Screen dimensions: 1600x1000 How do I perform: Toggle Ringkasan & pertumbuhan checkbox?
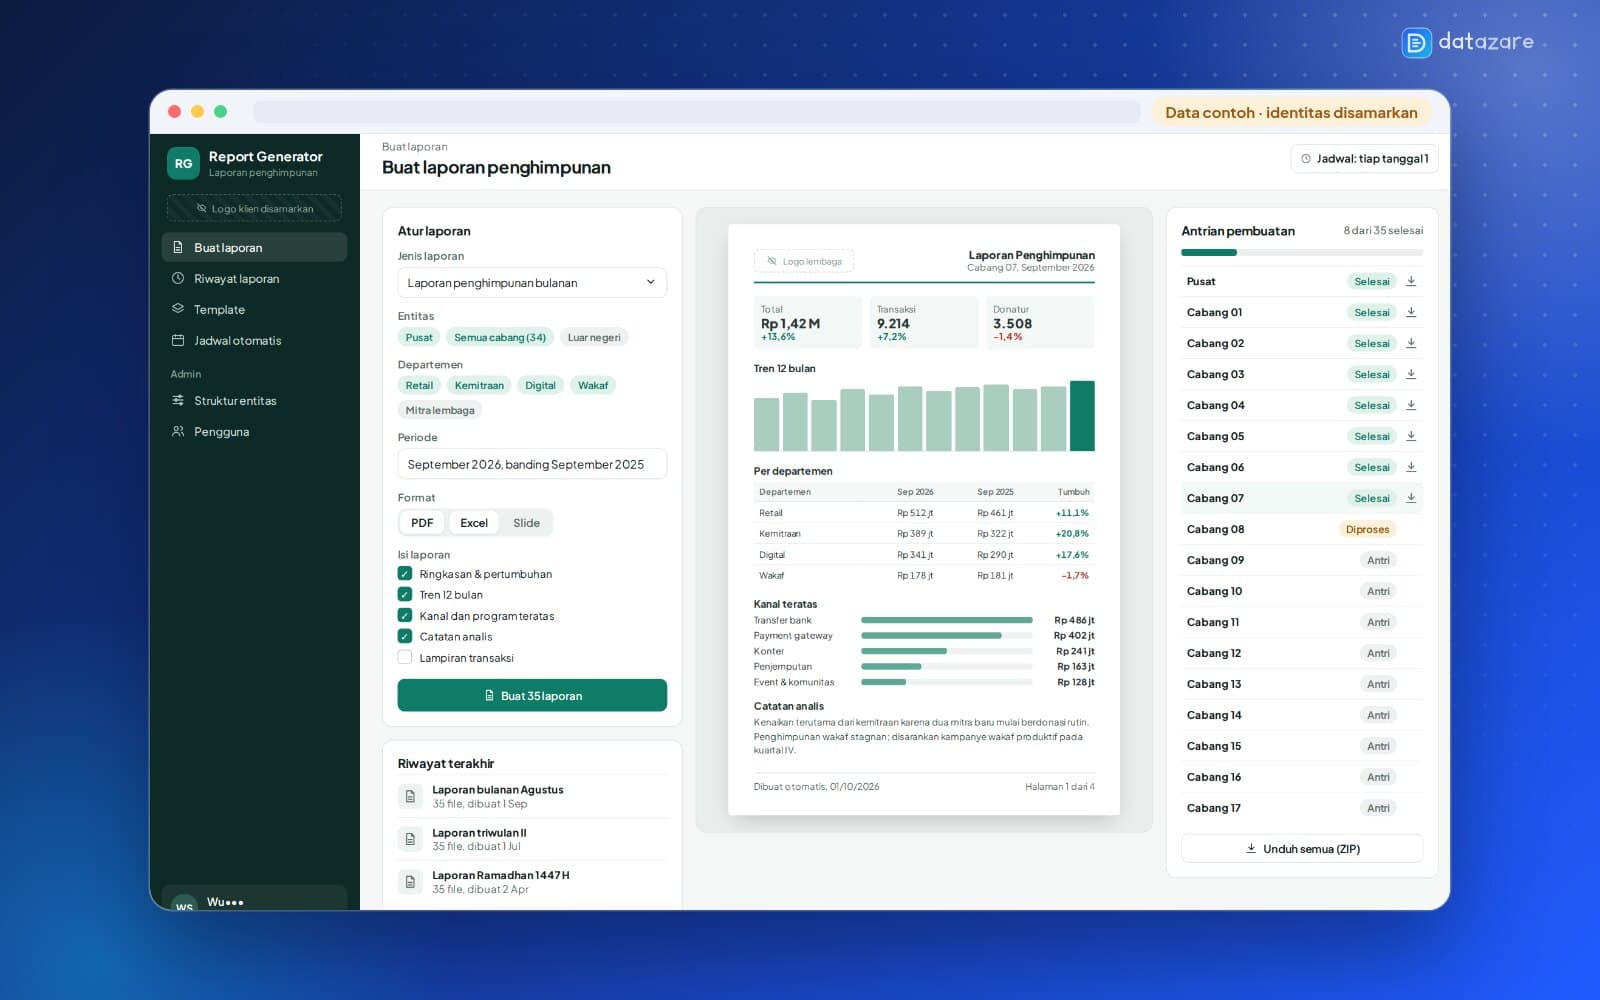point(405,574)
